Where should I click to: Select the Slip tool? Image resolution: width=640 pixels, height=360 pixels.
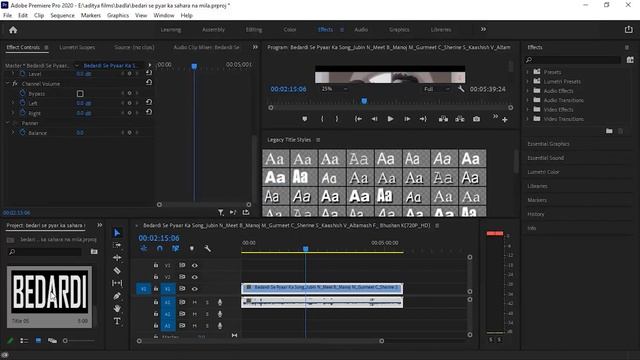coord(117,283)
